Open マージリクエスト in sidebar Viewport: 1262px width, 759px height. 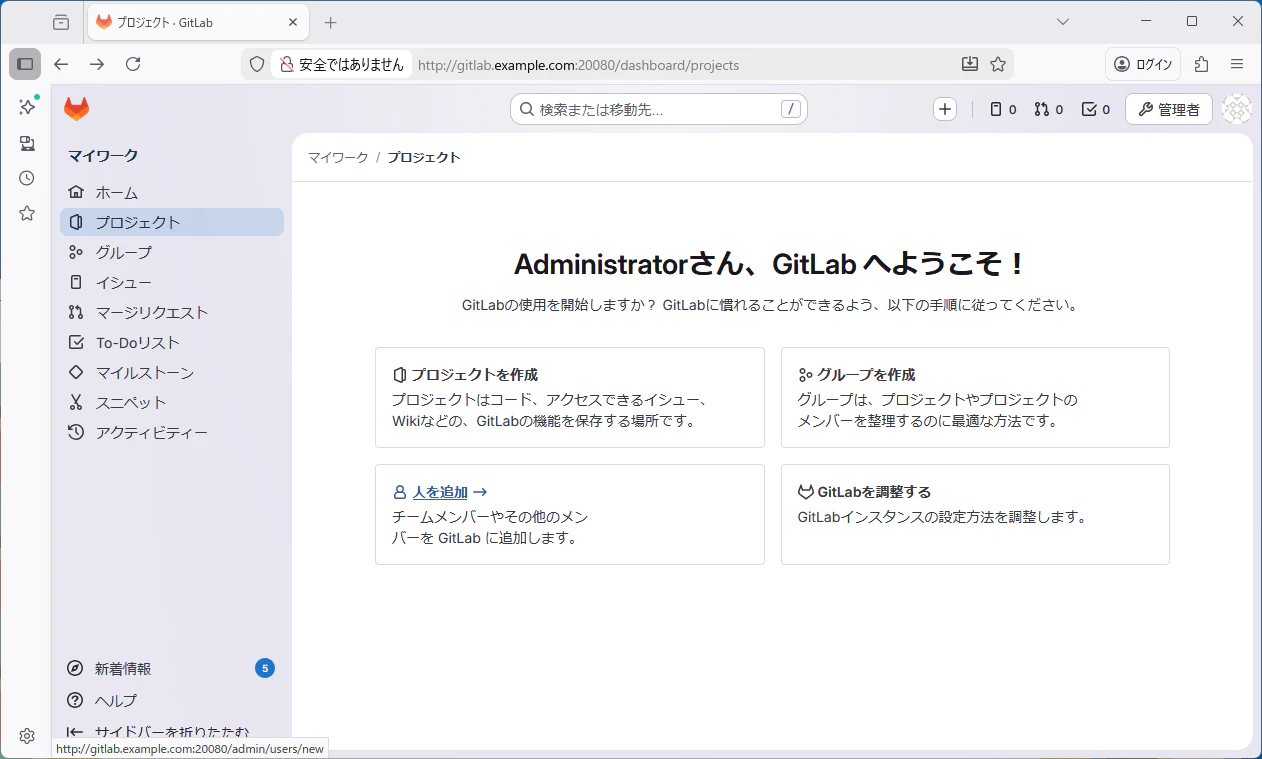172,312
